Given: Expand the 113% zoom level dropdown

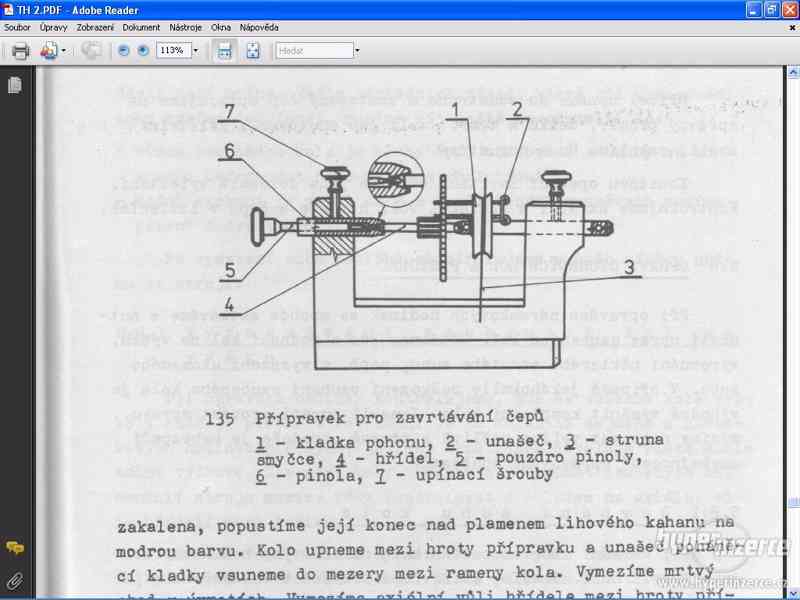Looking at the screenshot, I should tap(195, 50).
